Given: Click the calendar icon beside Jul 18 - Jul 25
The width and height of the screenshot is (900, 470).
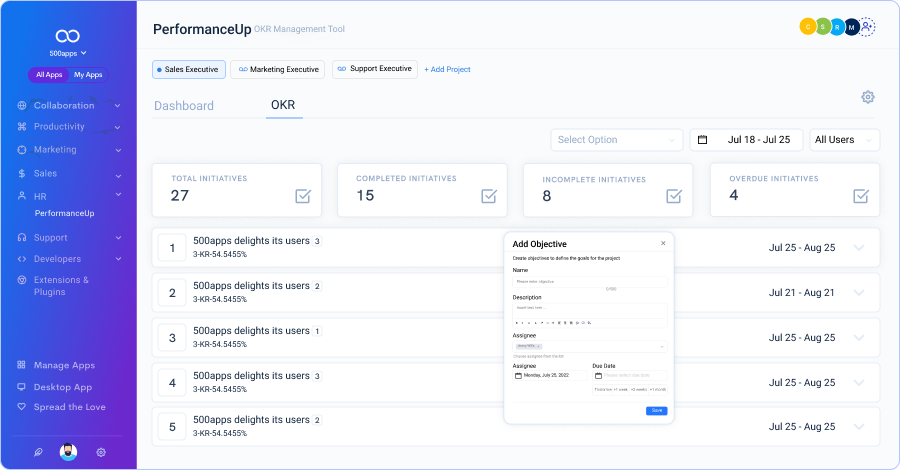Looking at the screenshot, I should [702, 140].
